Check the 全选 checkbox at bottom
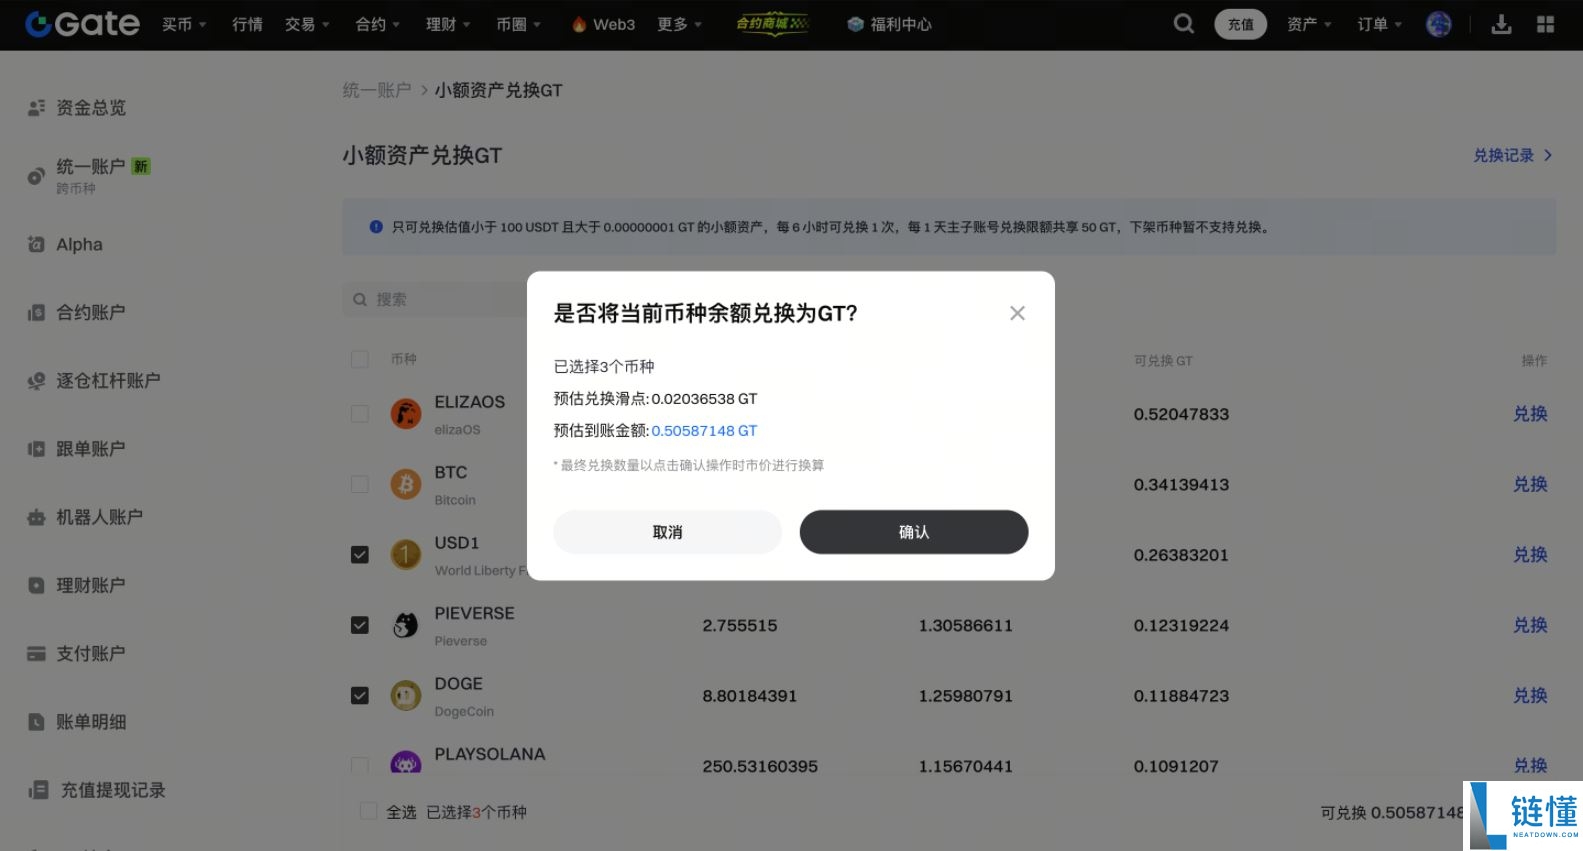 (368, 811)
